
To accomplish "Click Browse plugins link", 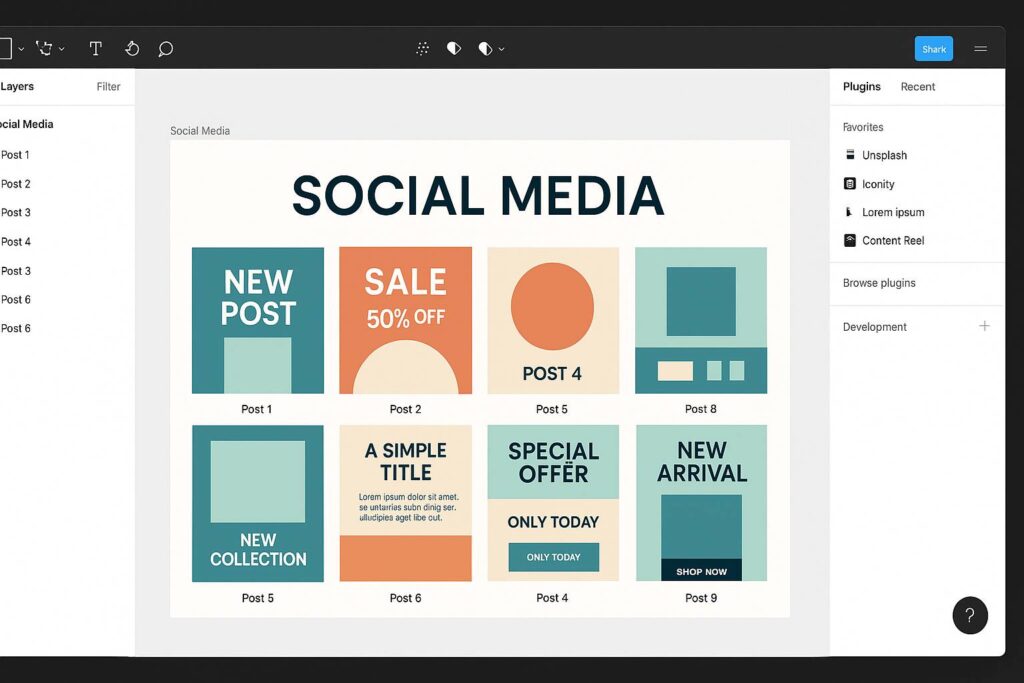I will click(879, 283).
